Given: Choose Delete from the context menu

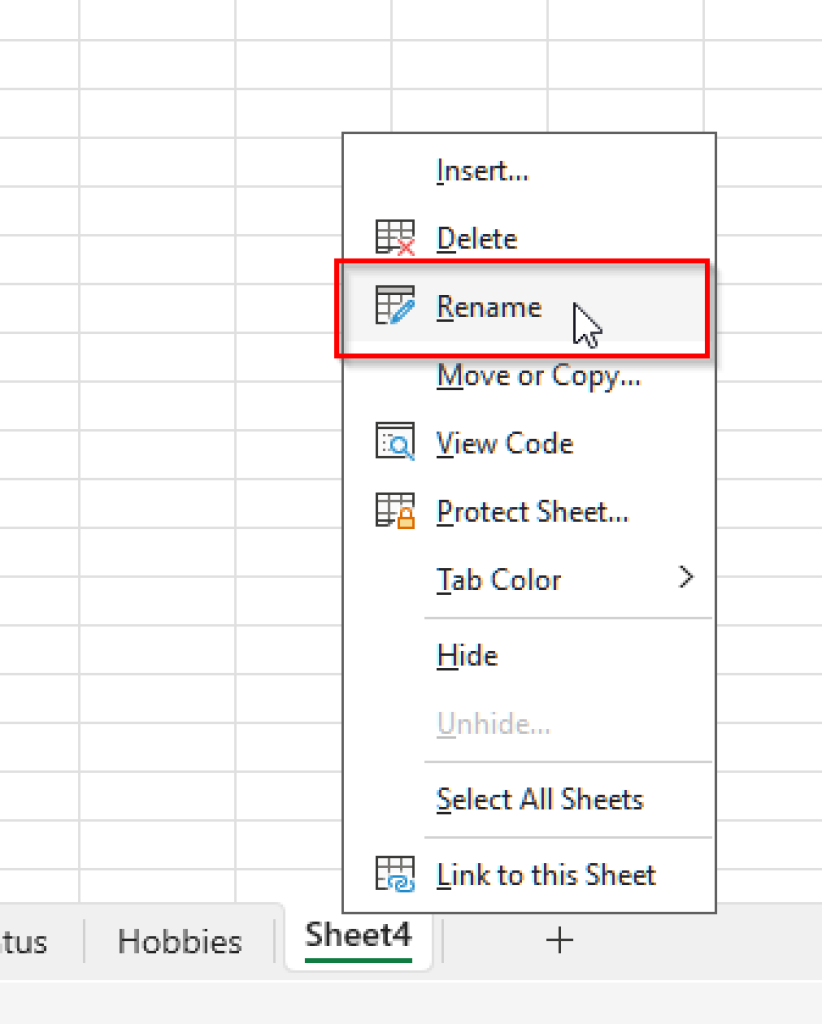Looking at the screenshot, I should 476,238.
